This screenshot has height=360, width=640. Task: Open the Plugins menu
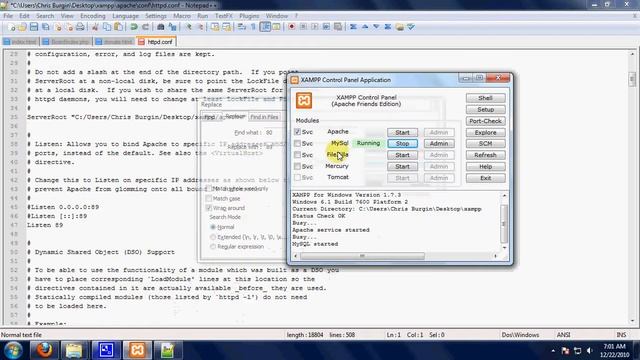(249, 16)
